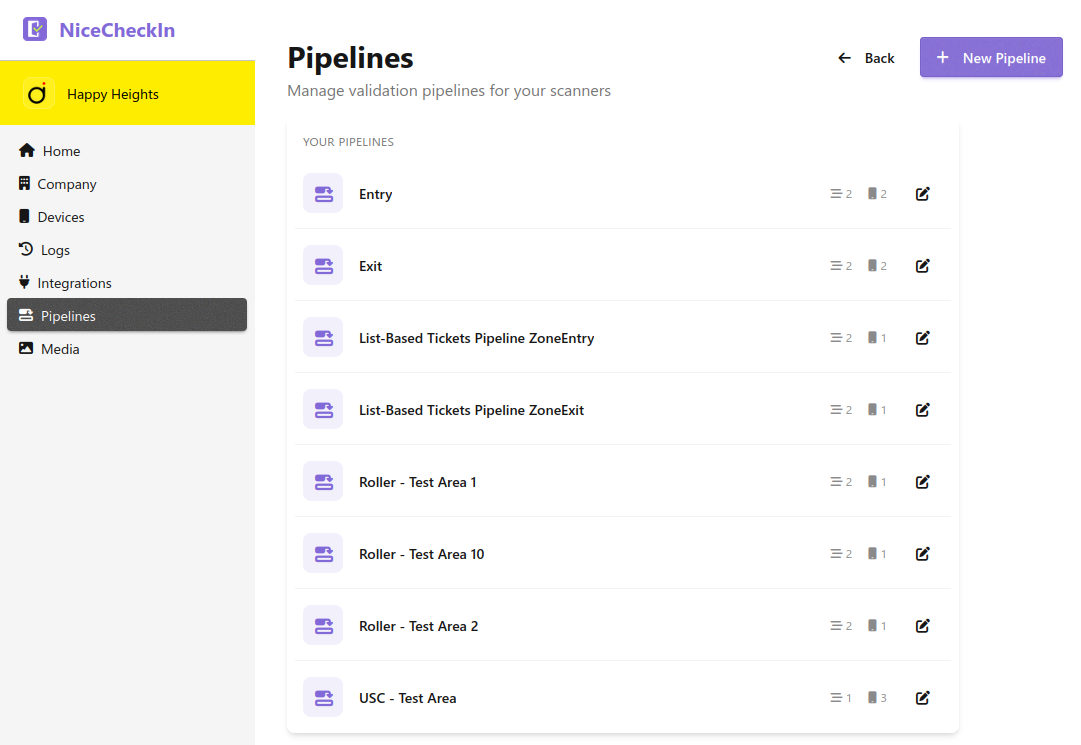Select the Integrations plug icon

point(25,282)
